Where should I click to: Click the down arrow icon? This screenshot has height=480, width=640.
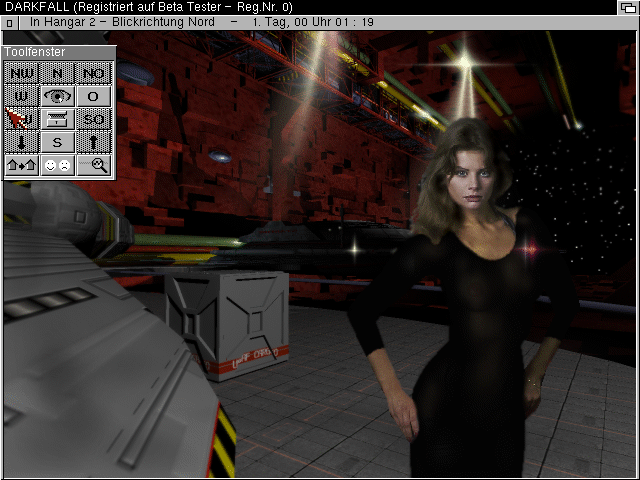(21, 142)
